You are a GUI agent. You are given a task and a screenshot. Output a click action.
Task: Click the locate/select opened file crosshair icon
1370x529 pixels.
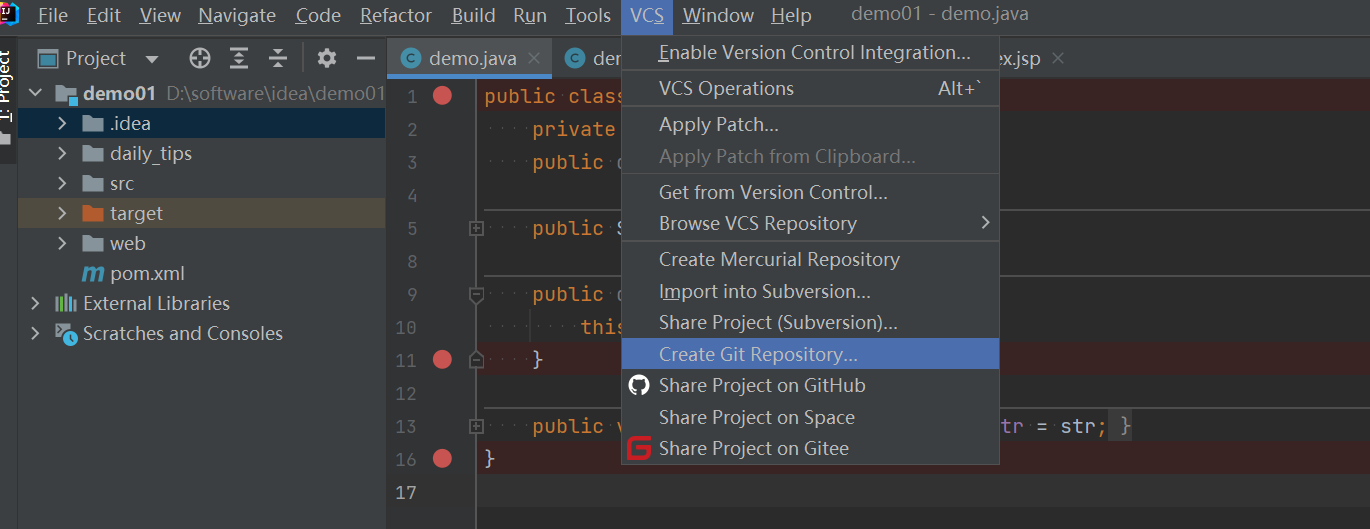point(200,58)
